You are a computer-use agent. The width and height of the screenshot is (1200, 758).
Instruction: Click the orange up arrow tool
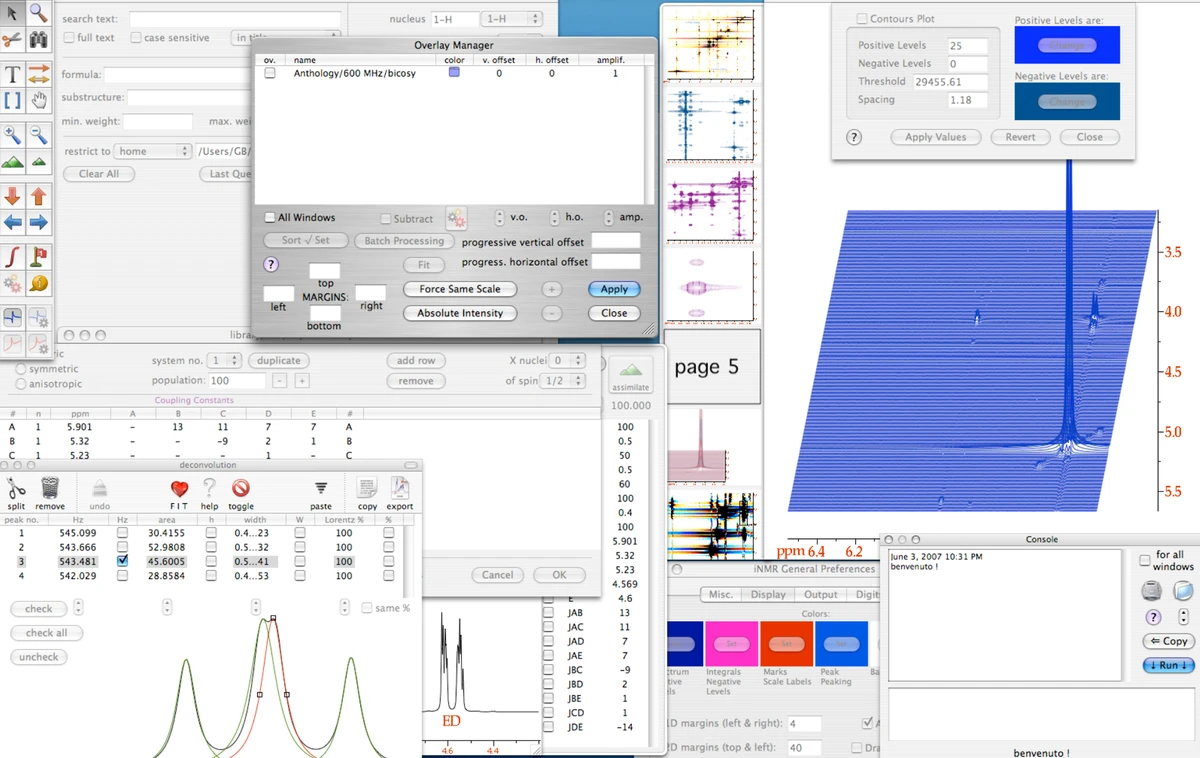38,195
